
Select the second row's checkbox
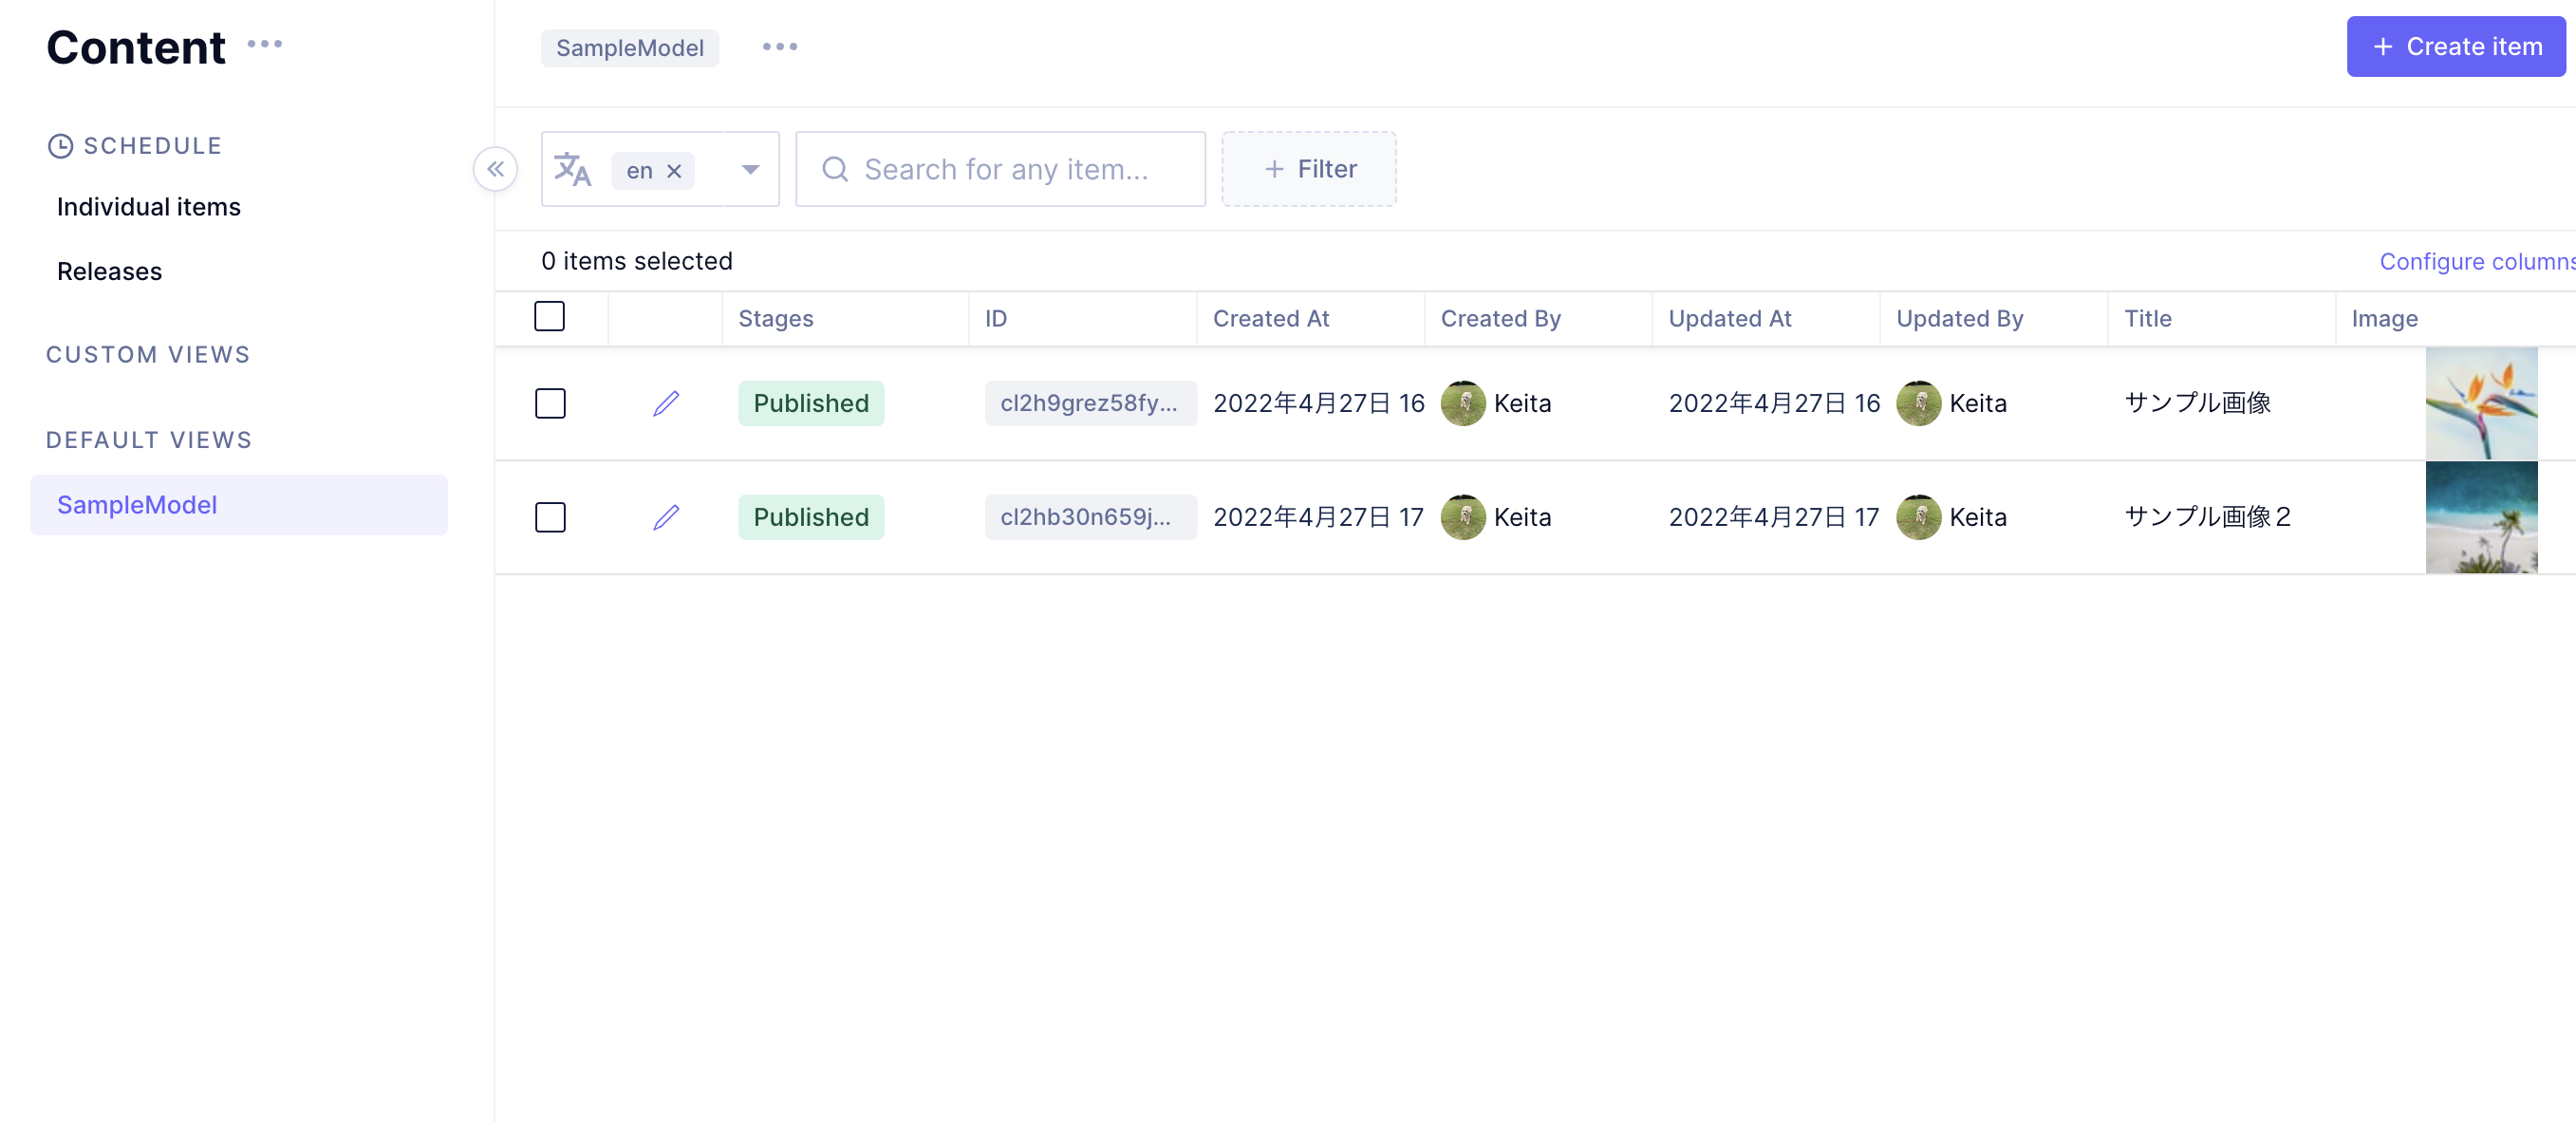(550, 517)
